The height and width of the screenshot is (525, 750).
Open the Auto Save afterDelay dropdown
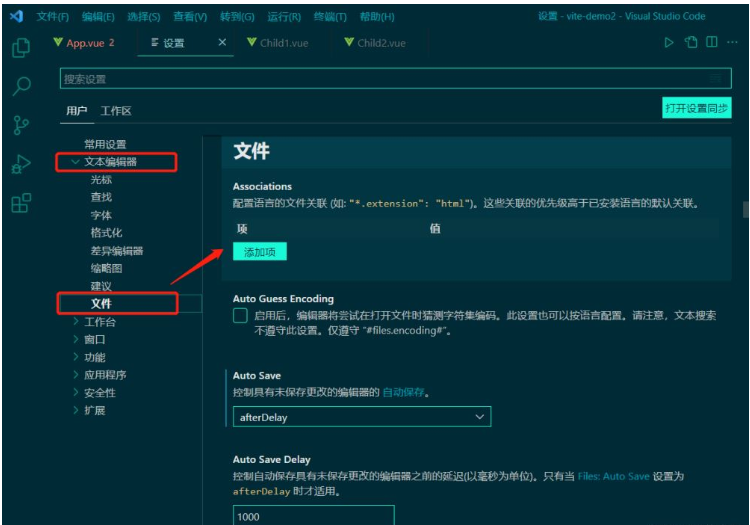(x=362, y=417)
